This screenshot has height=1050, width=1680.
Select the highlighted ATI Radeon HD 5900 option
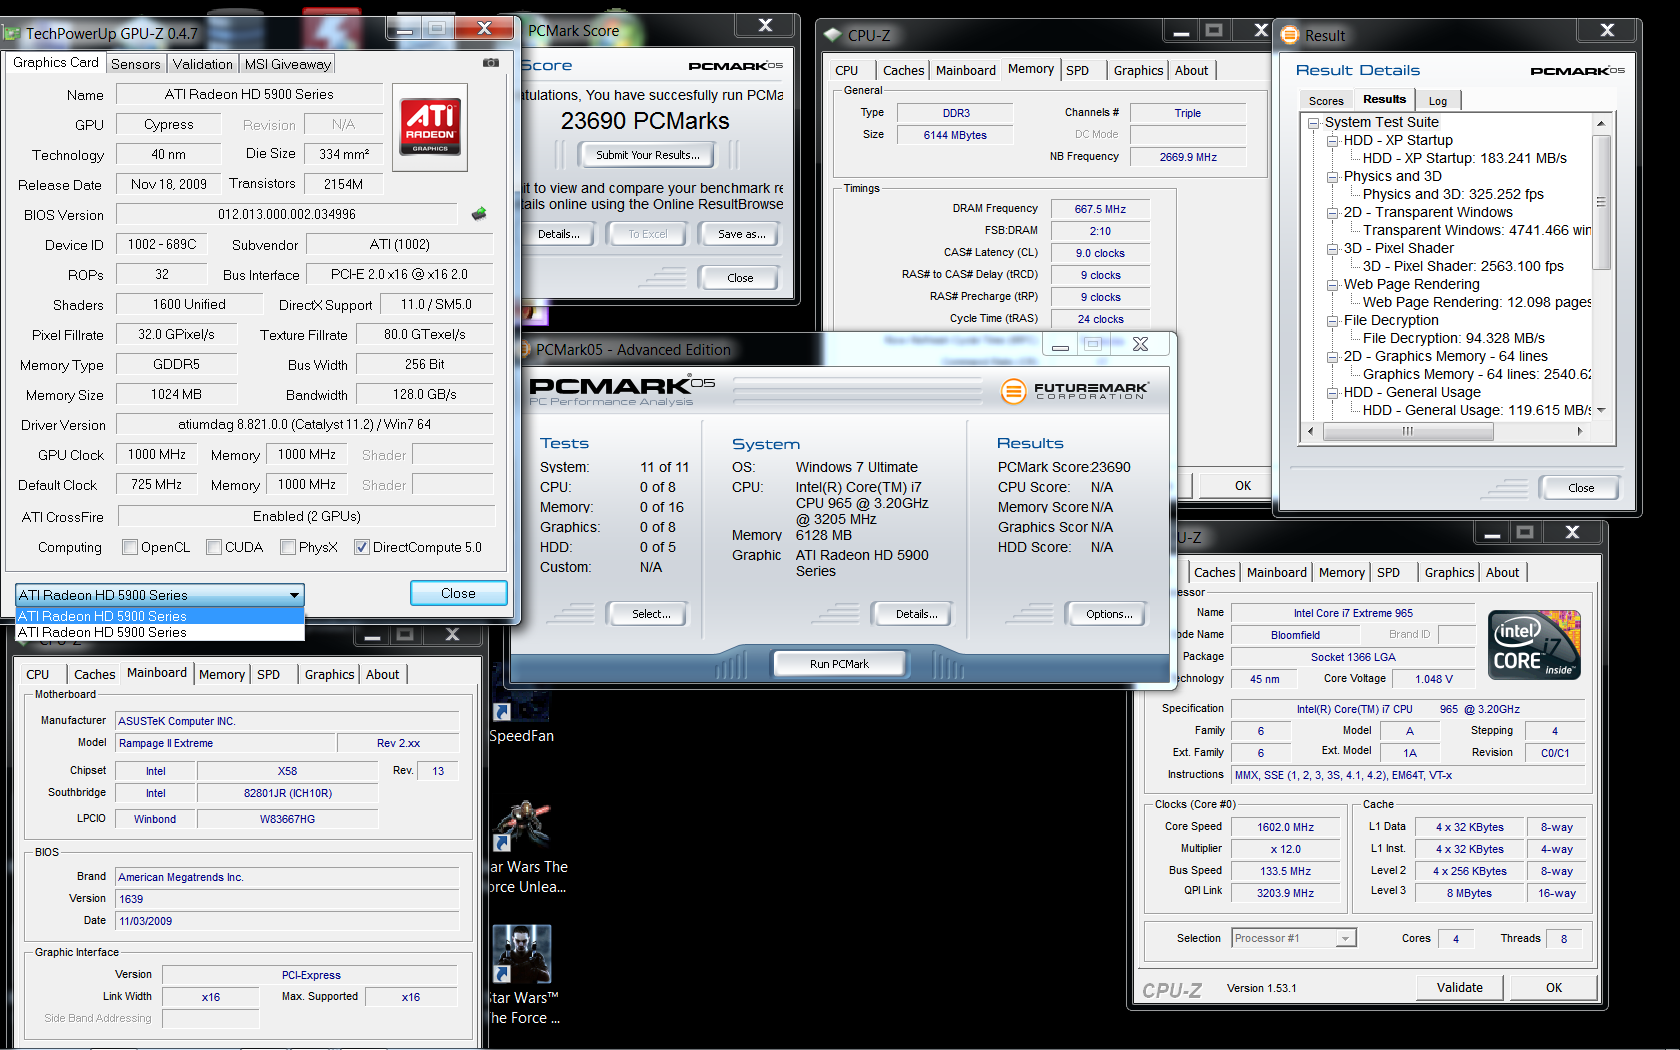point(160,616)
